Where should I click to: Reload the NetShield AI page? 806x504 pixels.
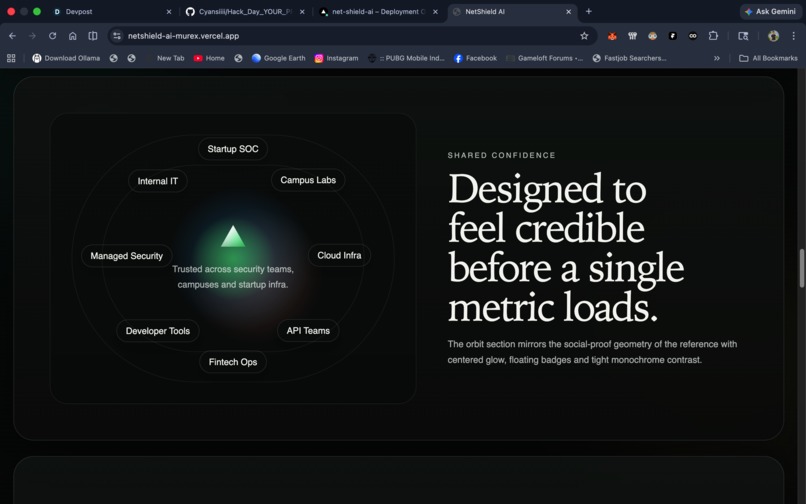52,36
